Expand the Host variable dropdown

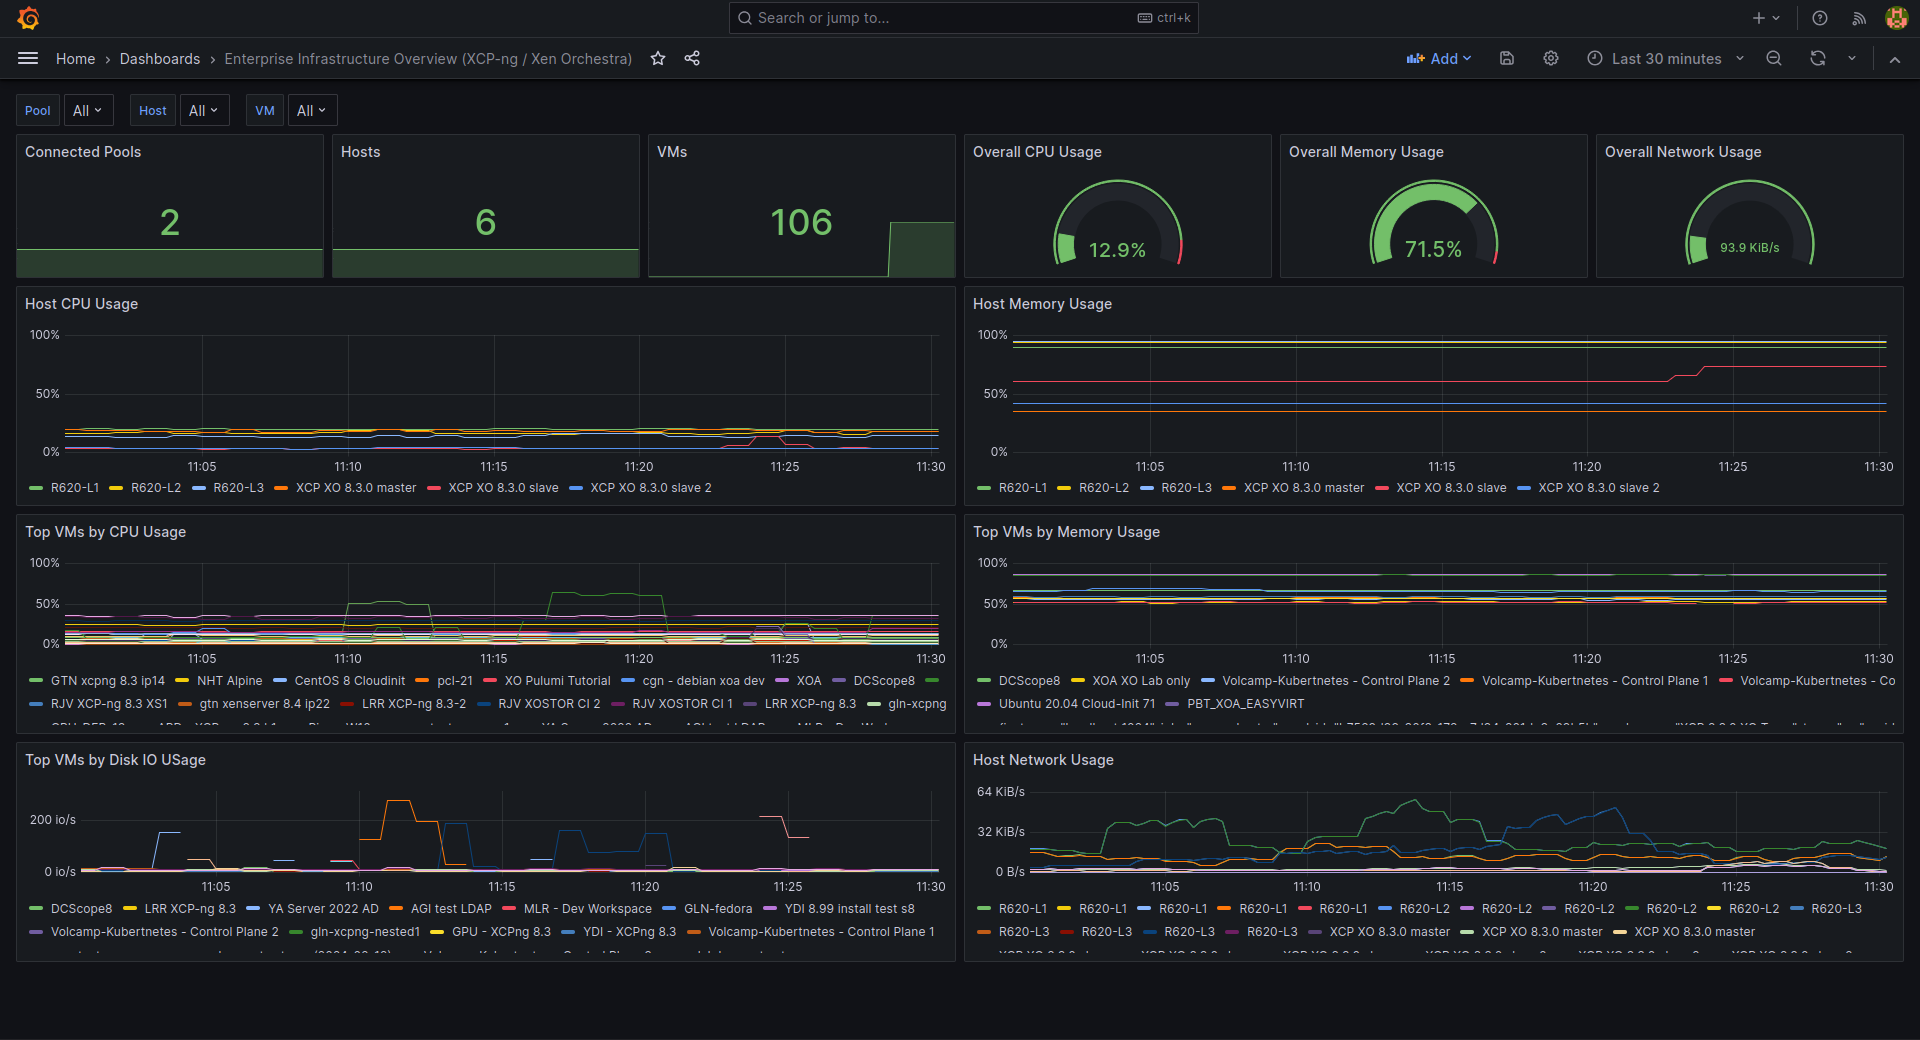click(203, 111)
